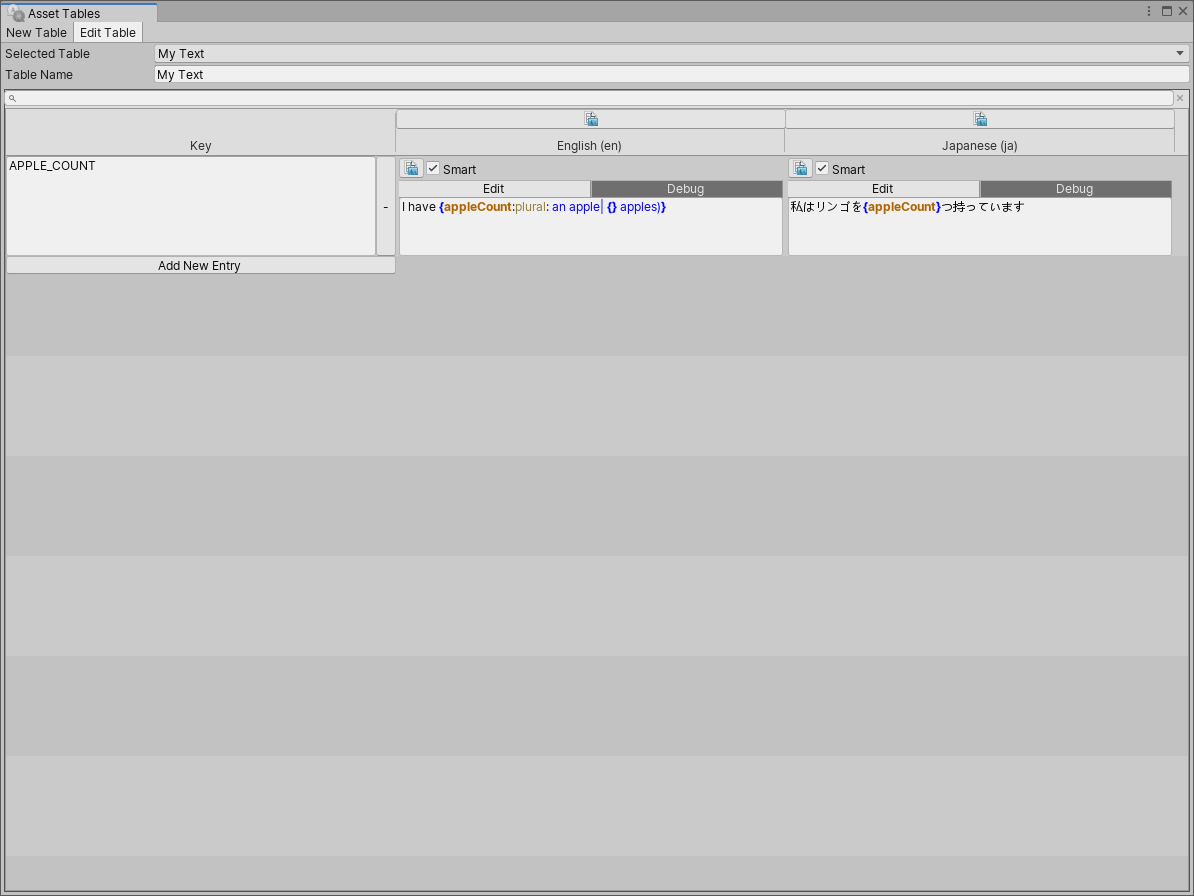The image size is (1194, 896).
Task: Click the Add New Entry button
Action: tap(199, 265)
